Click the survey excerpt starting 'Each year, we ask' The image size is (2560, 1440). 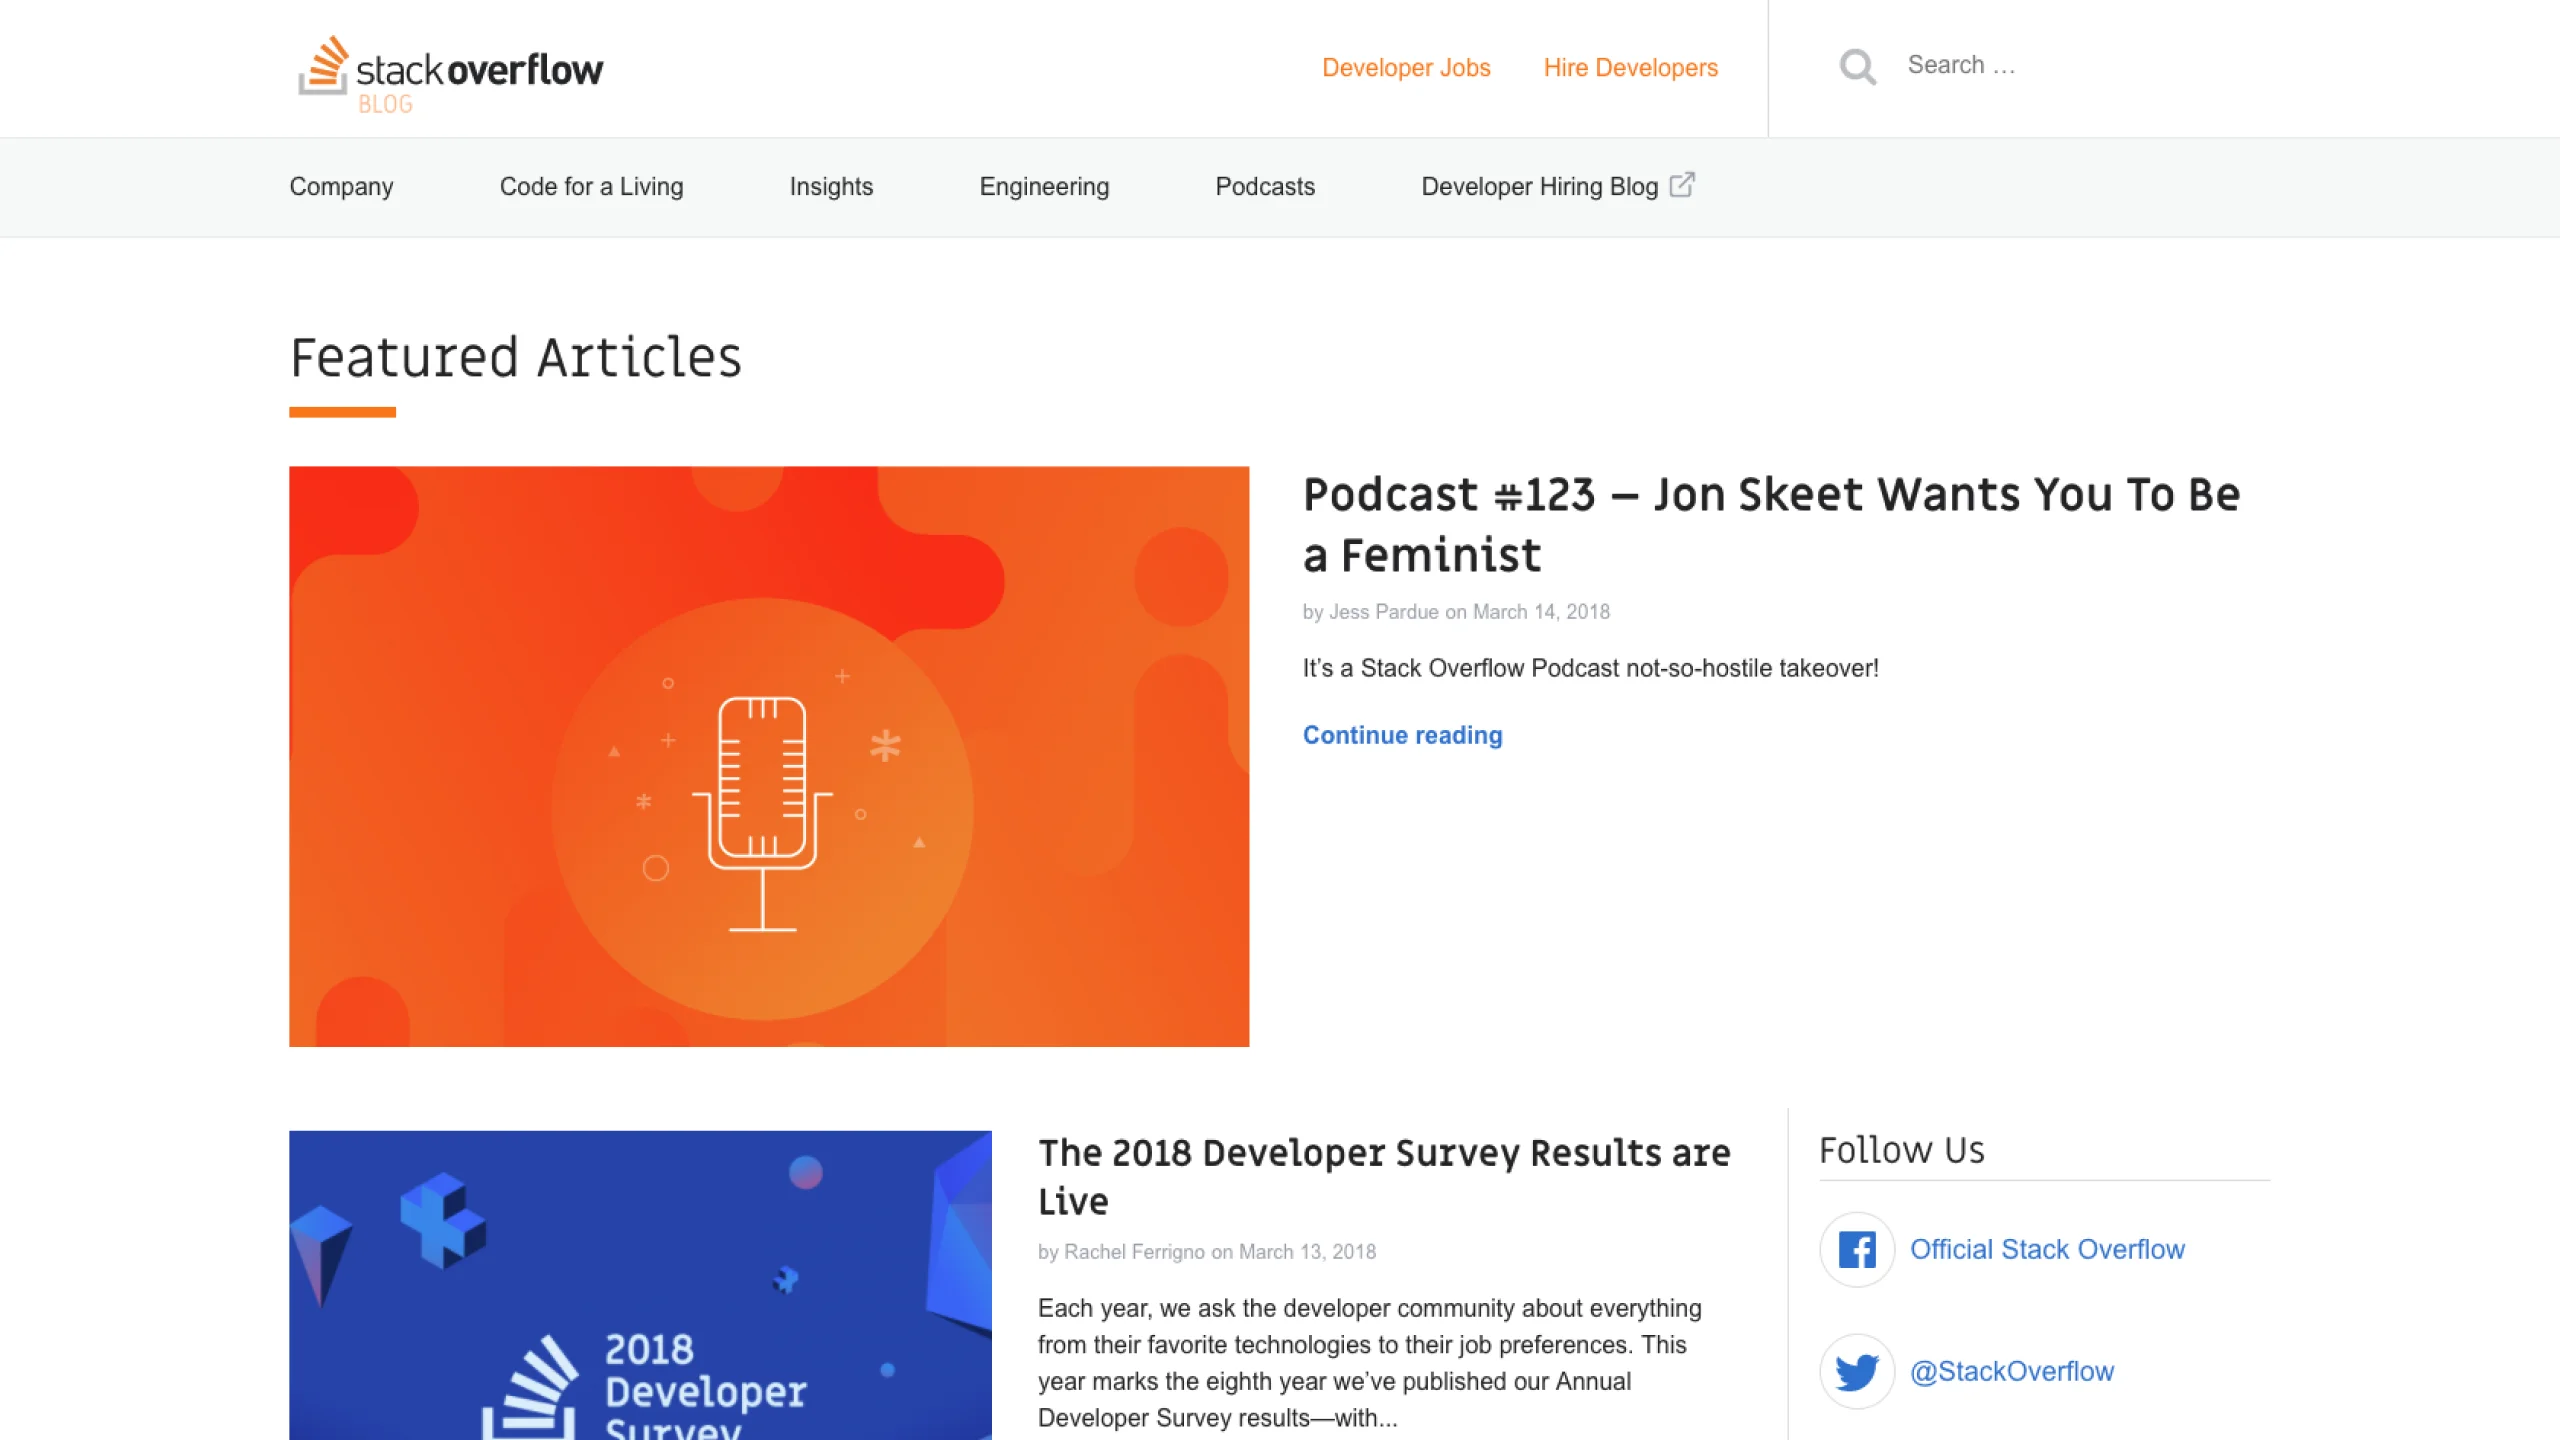pyautogui.click(x=1370, y=1363)
